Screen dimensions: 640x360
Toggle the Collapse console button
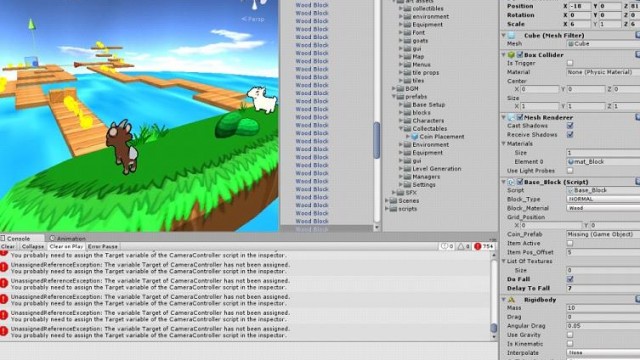click(x=33, y=247)
